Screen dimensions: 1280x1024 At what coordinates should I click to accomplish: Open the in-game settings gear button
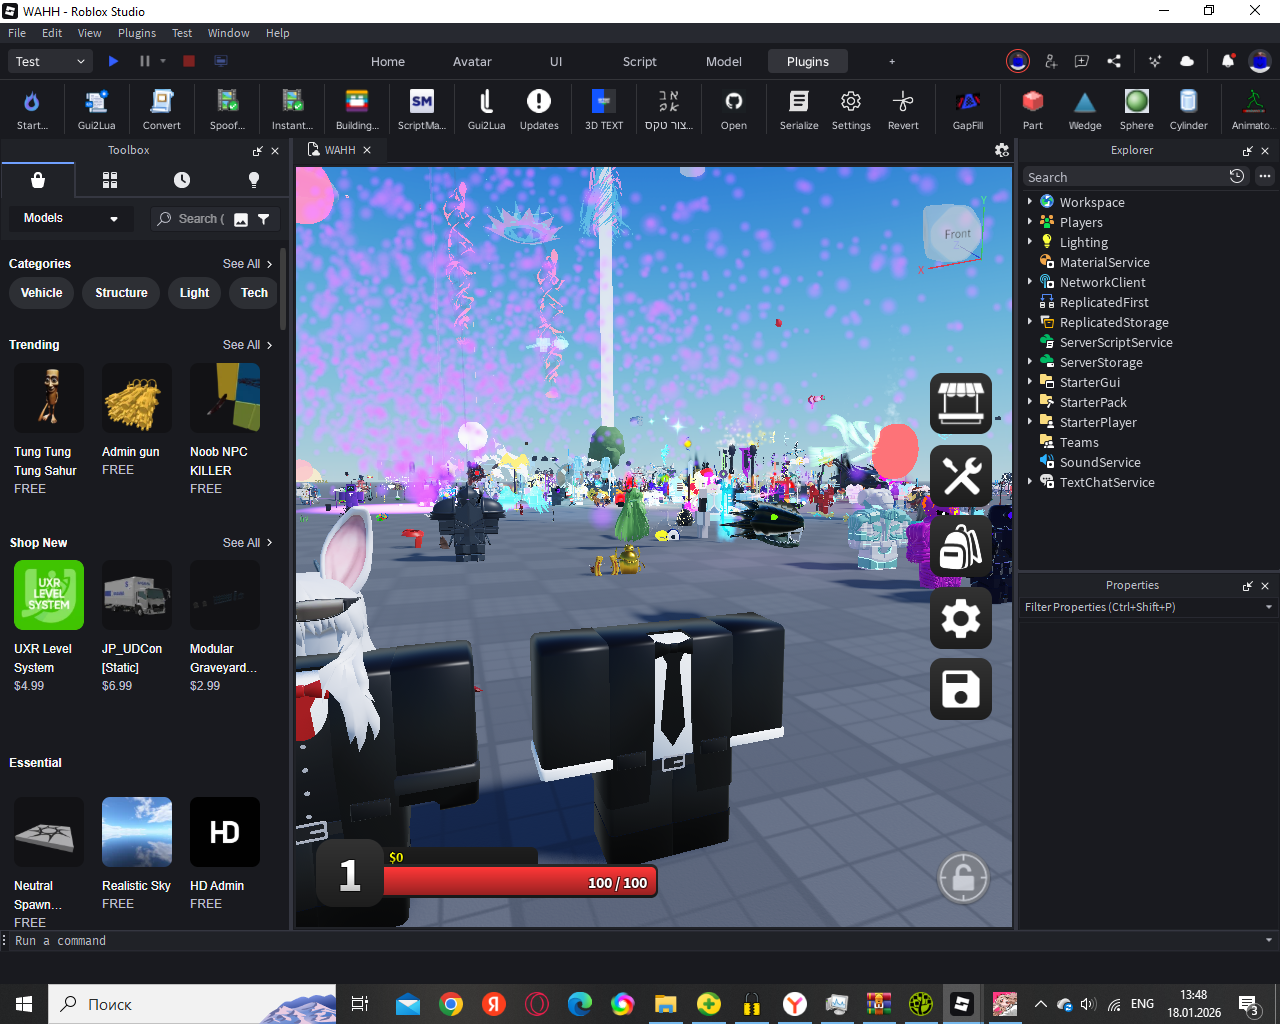961,618
